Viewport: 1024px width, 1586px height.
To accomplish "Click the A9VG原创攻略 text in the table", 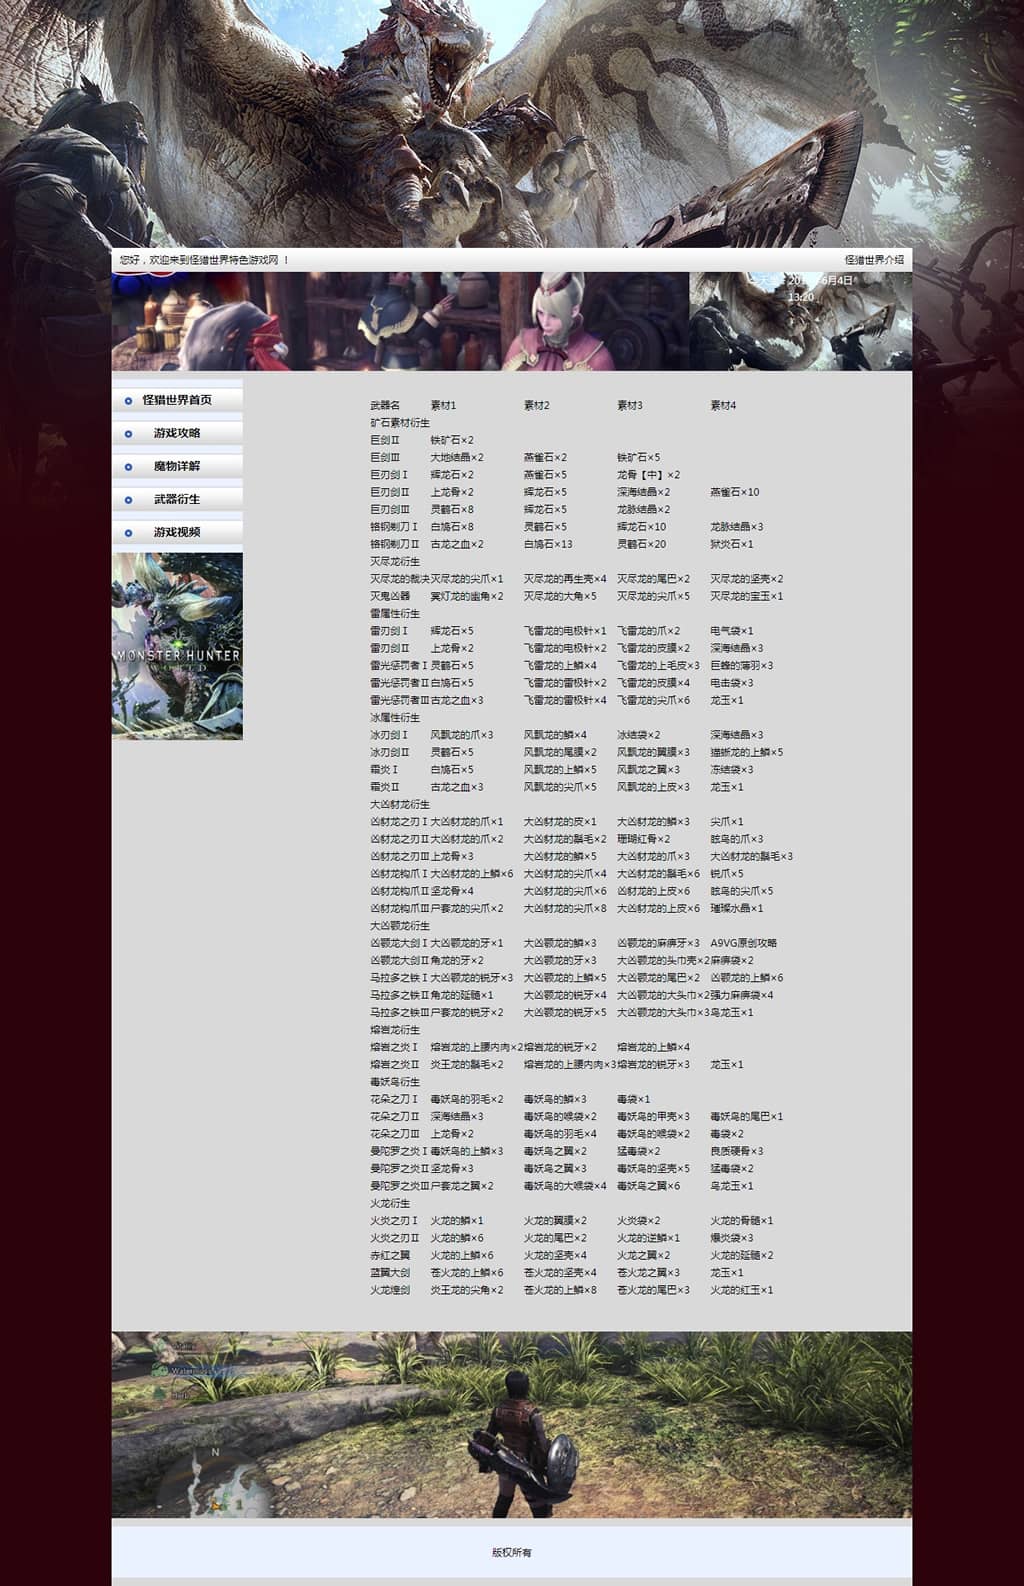I will point(743,943).
